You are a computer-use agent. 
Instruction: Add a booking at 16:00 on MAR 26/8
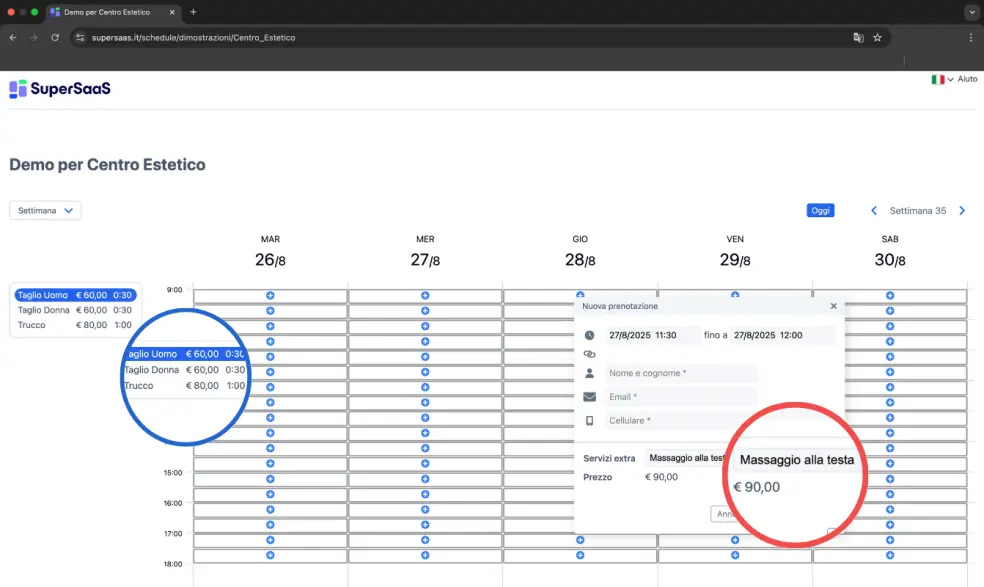(270, 510)
